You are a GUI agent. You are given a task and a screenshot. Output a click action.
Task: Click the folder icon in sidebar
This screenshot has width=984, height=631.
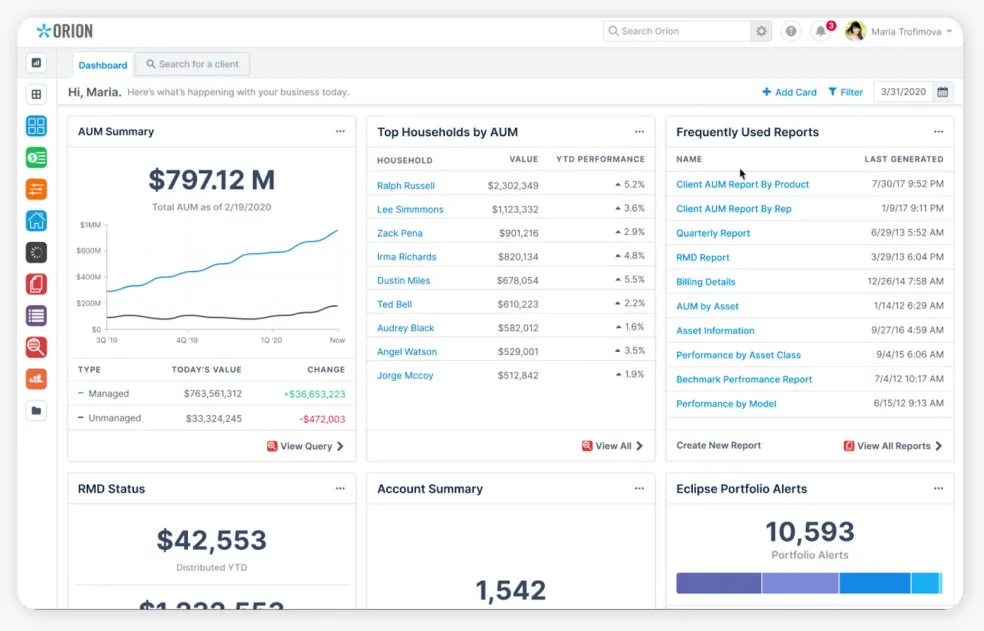36,411
